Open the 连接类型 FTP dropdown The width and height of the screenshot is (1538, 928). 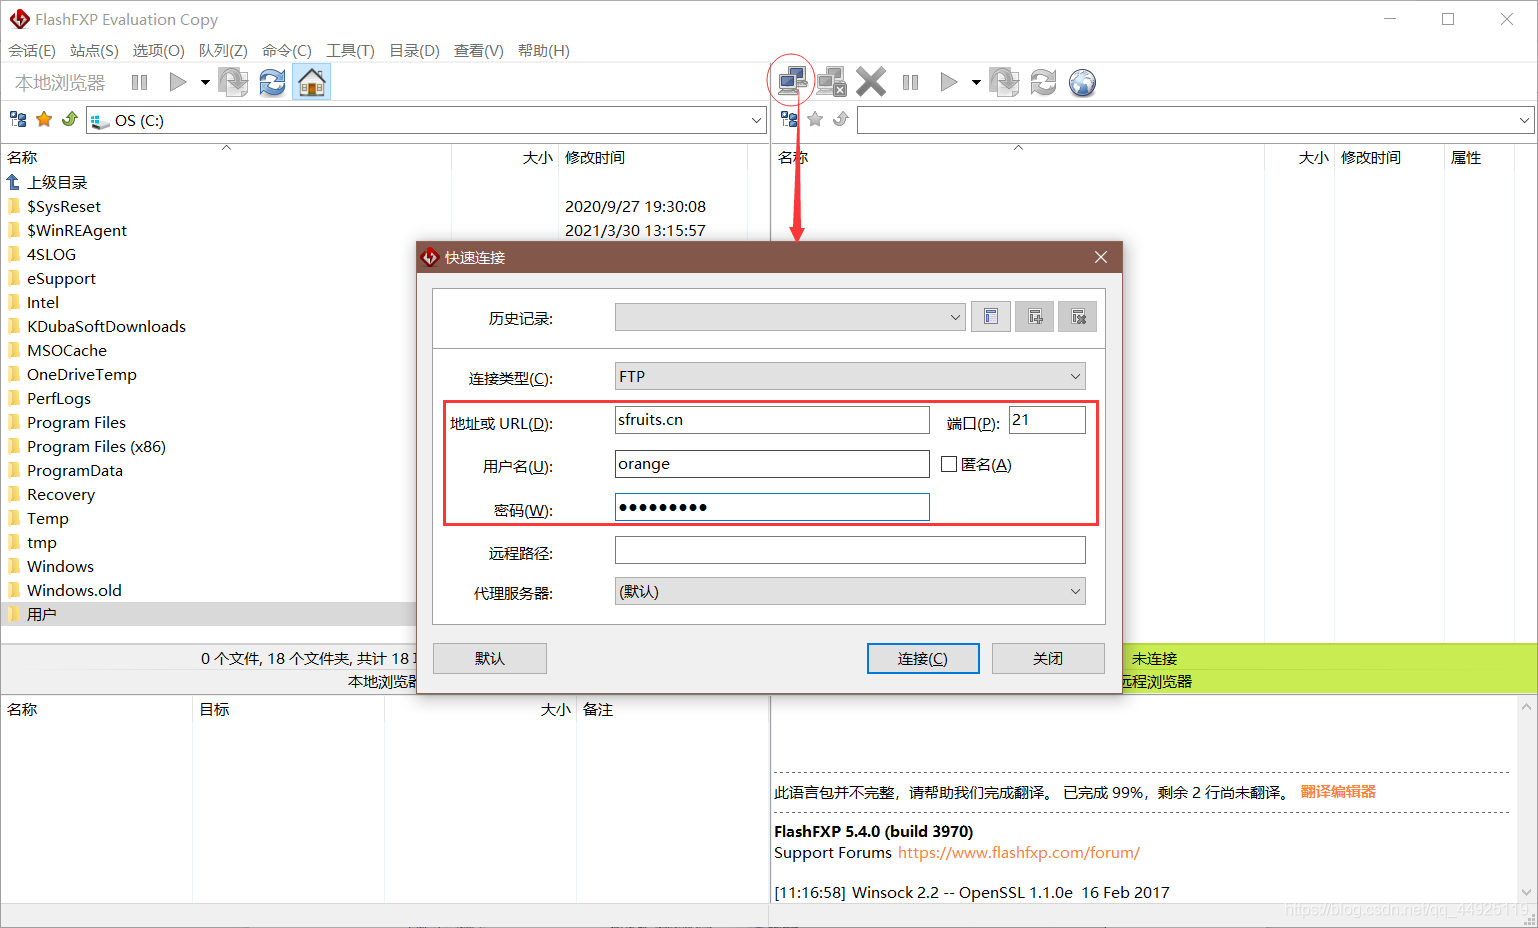(x=850, y=376)
